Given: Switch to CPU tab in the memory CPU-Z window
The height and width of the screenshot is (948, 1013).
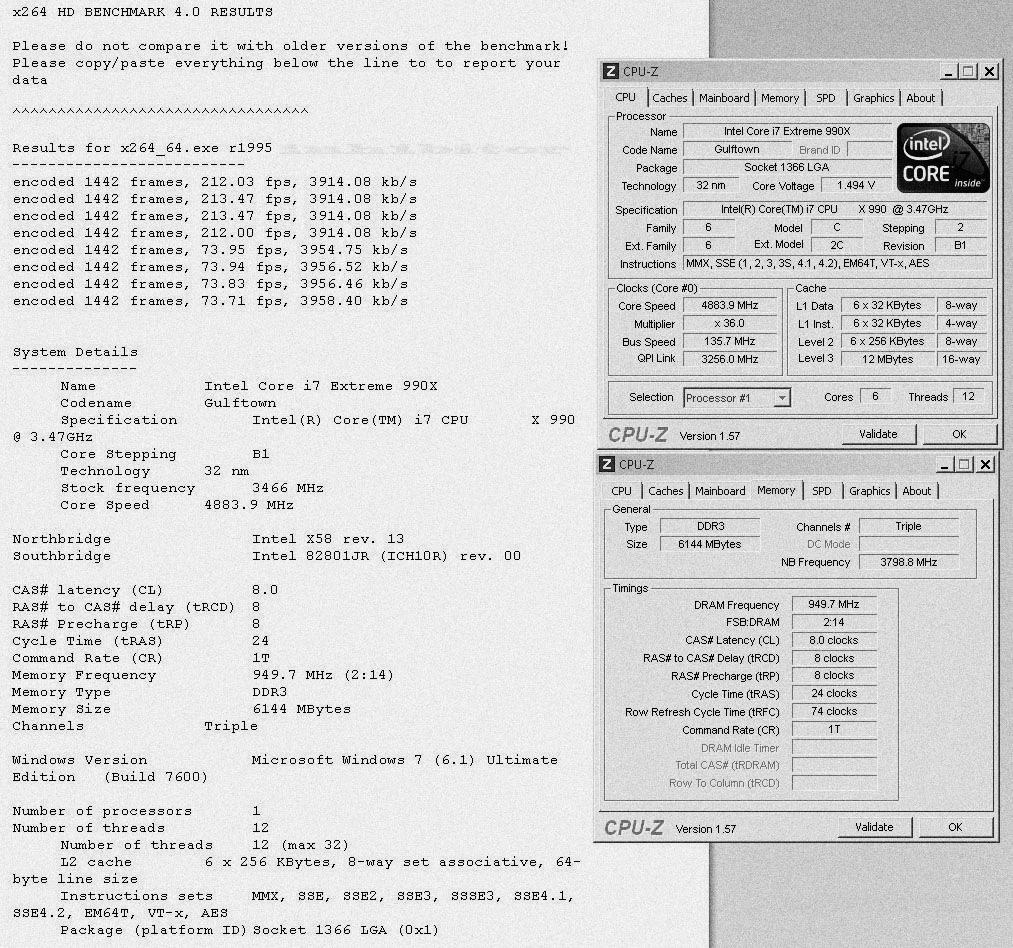Looking at the screenshot, I should 621,491.
